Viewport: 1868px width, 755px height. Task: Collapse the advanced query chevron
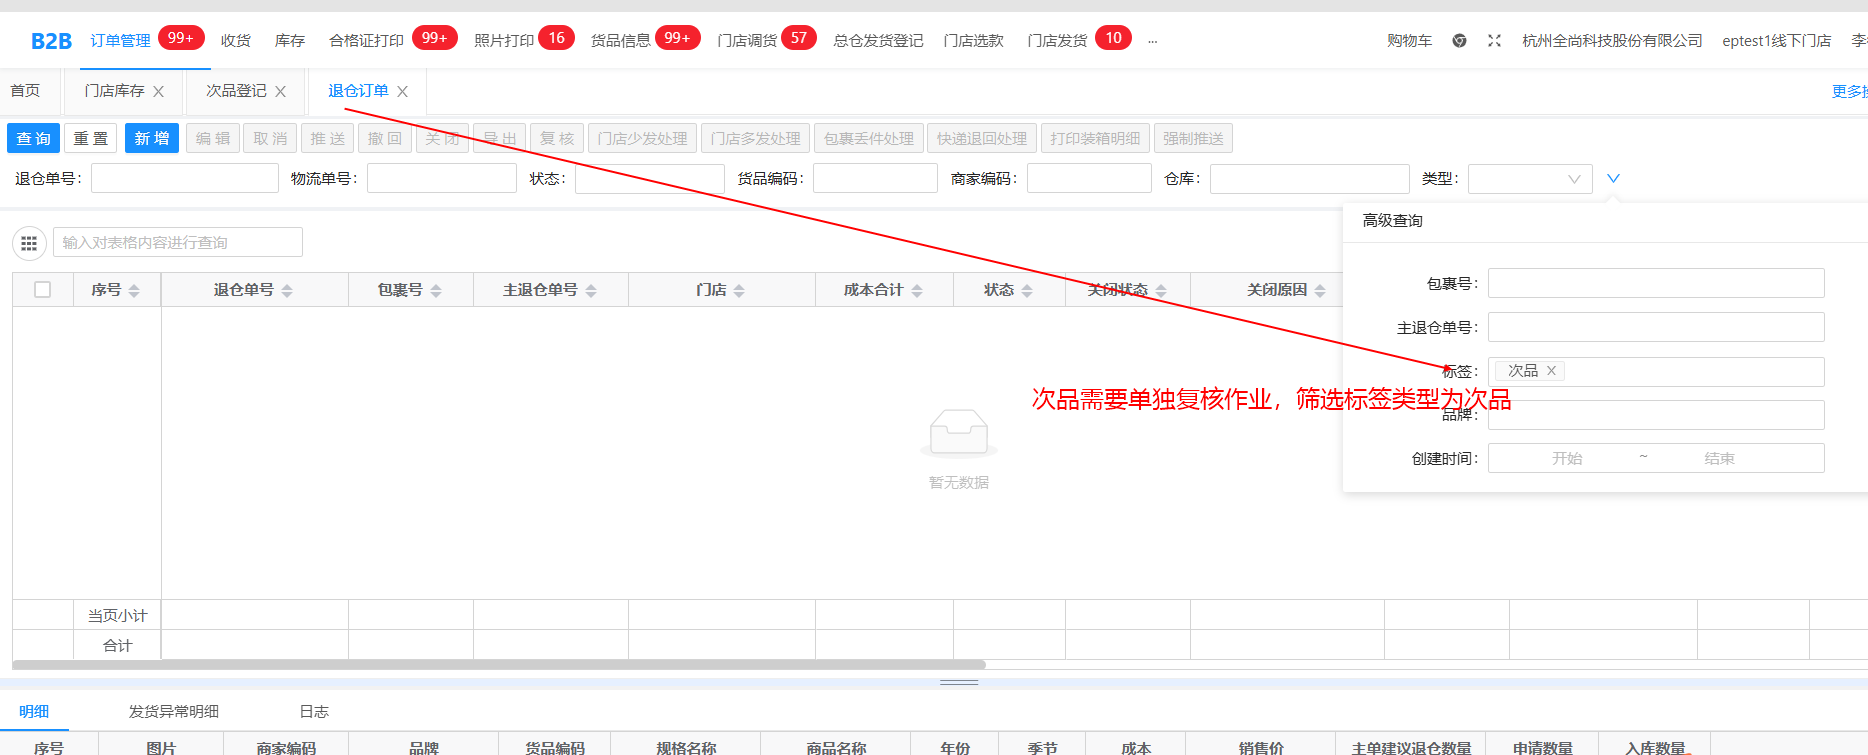(x=1613, y=179)
